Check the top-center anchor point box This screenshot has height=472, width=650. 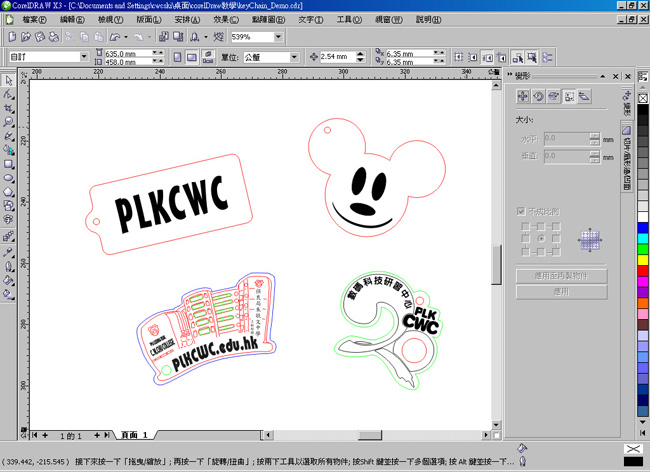(541, 226)
